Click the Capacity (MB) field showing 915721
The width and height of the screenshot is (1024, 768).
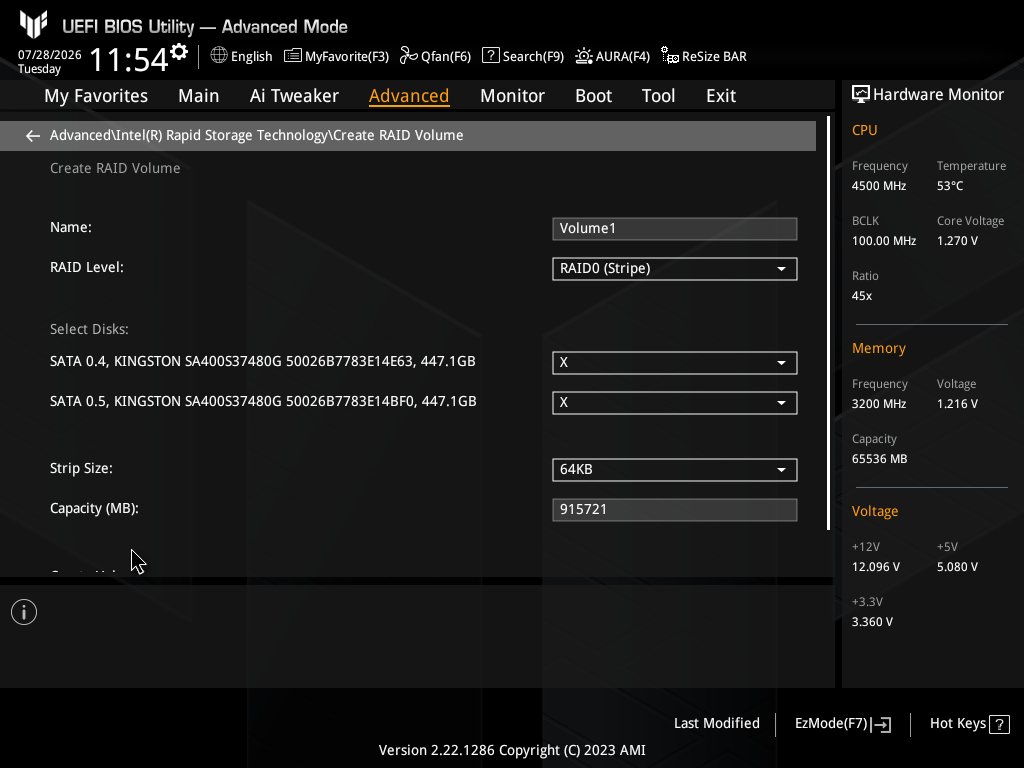675,510
